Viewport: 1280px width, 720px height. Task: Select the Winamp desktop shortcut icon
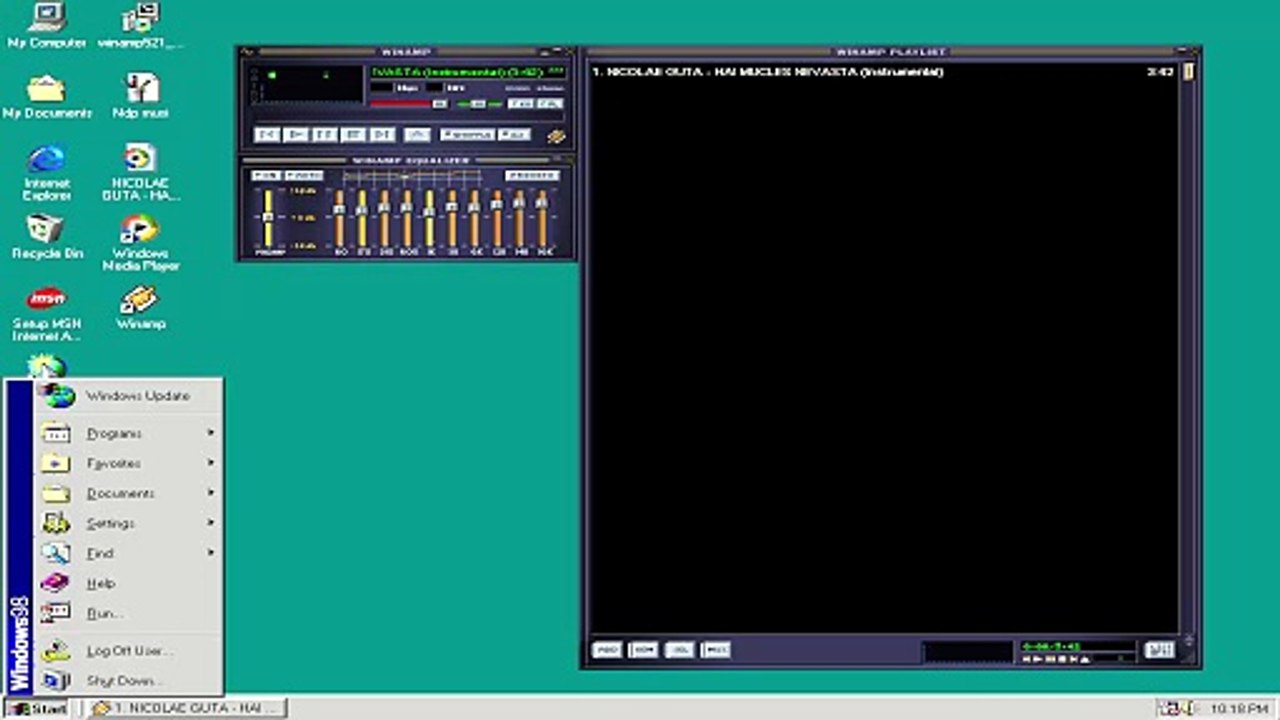click(x=141, y=307)
